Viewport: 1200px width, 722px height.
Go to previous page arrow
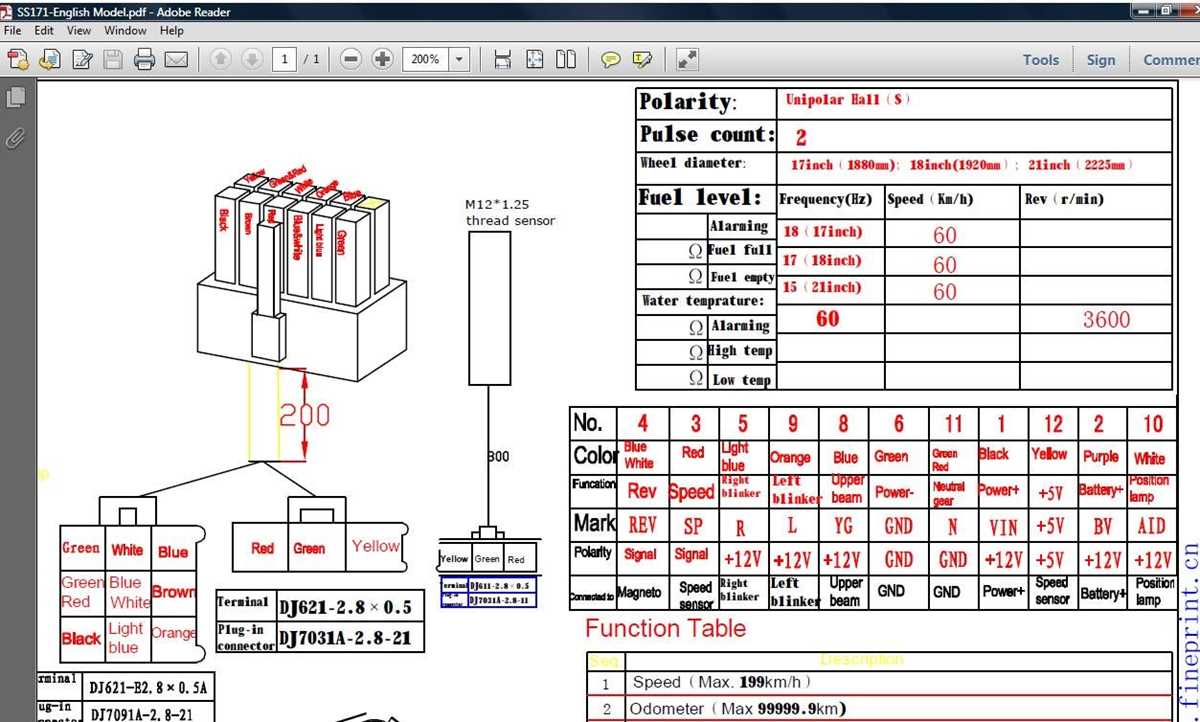(221, 60)
